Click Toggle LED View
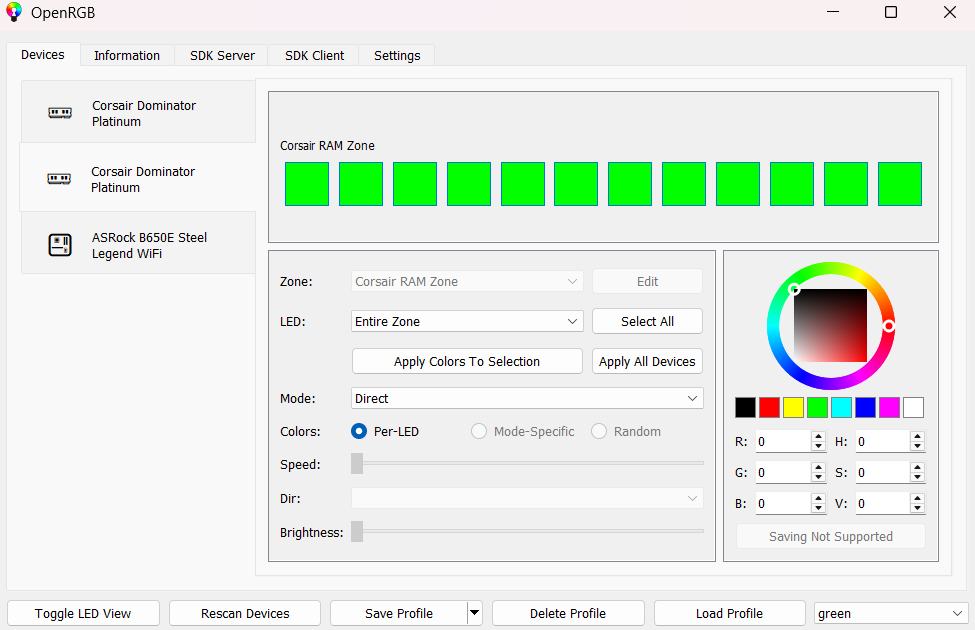This screenshot has width=975, height=630. (83, 613)
